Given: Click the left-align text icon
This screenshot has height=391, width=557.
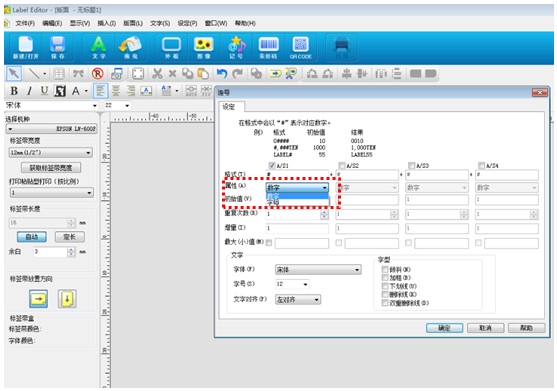Looking at the screenshot, I should pos(101,91).
